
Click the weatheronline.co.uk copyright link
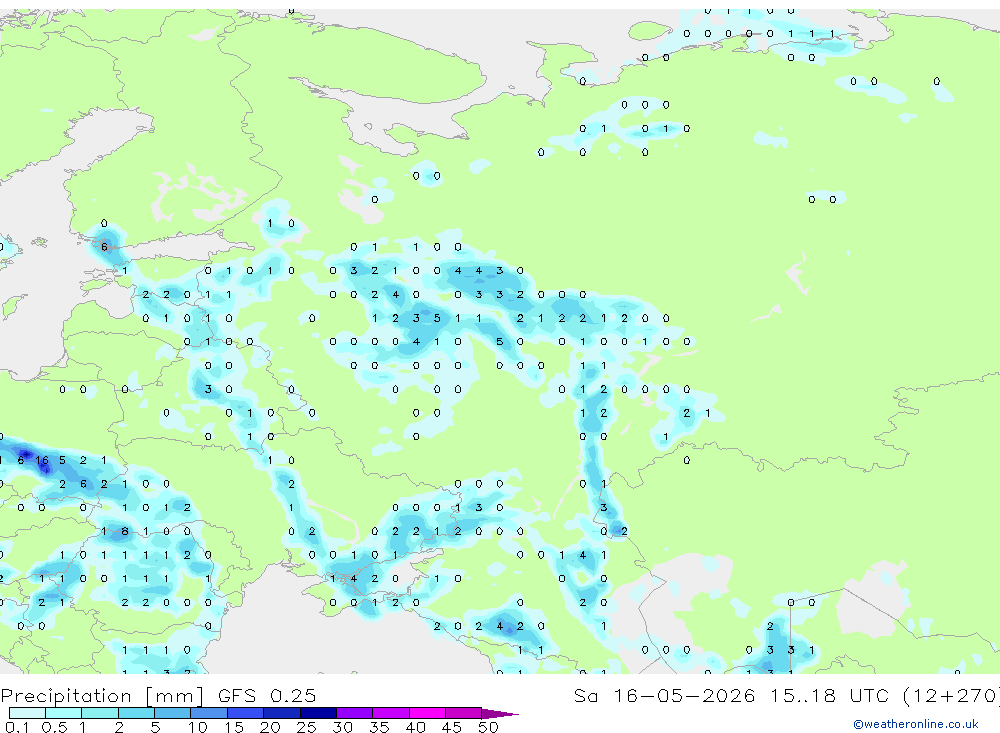916,724
